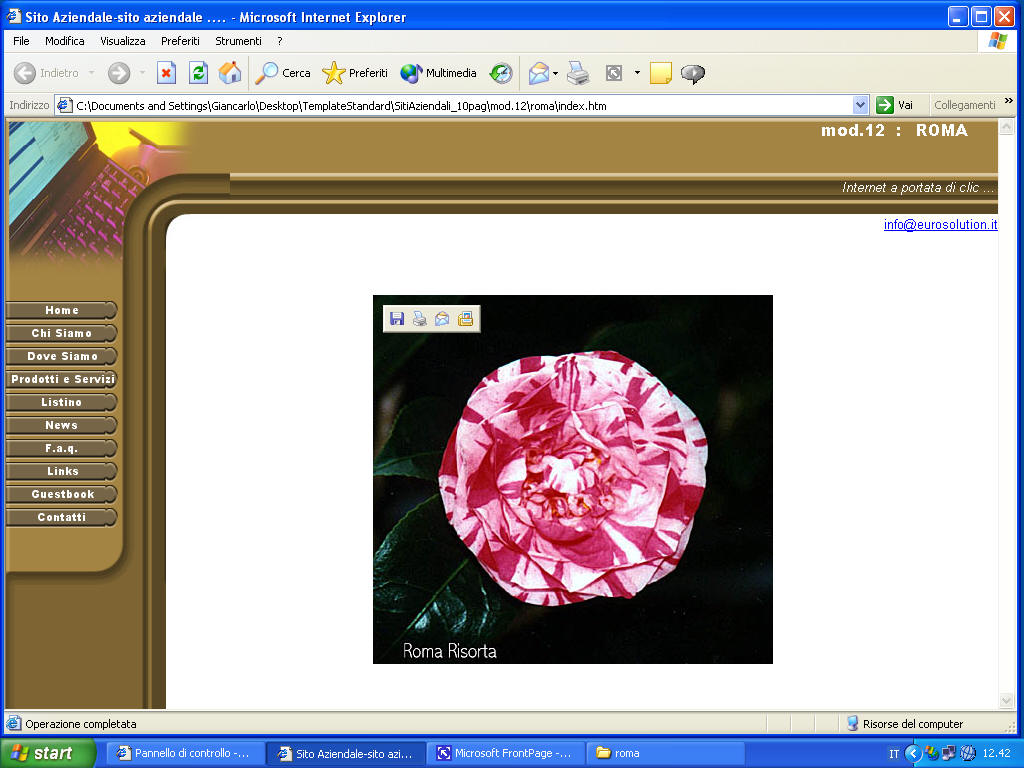This screenshot has width=1024, height=768.
Task: Click the IT language indicator in tray
Action: [894, 754]
